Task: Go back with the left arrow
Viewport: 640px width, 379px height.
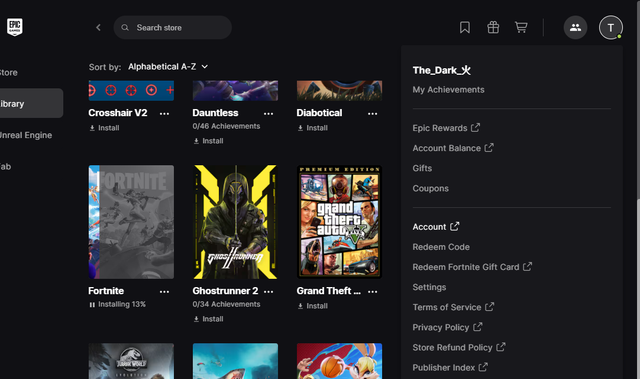Action: coord(98,27)
